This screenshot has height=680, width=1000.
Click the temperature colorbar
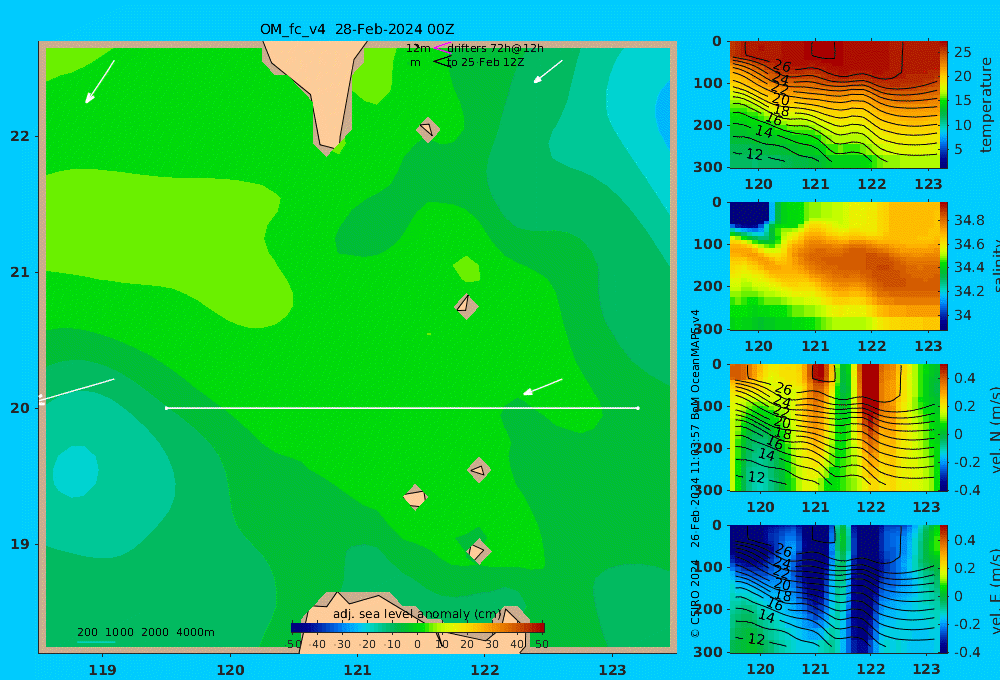(x=944, y=105)
